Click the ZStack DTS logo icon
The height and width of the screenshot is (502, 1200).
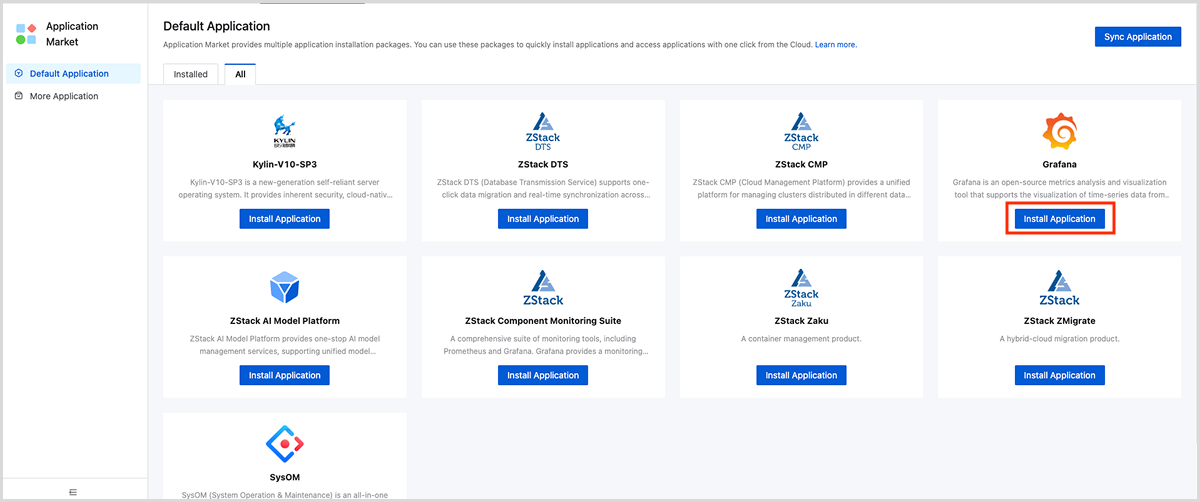click(x=542, y=131)
